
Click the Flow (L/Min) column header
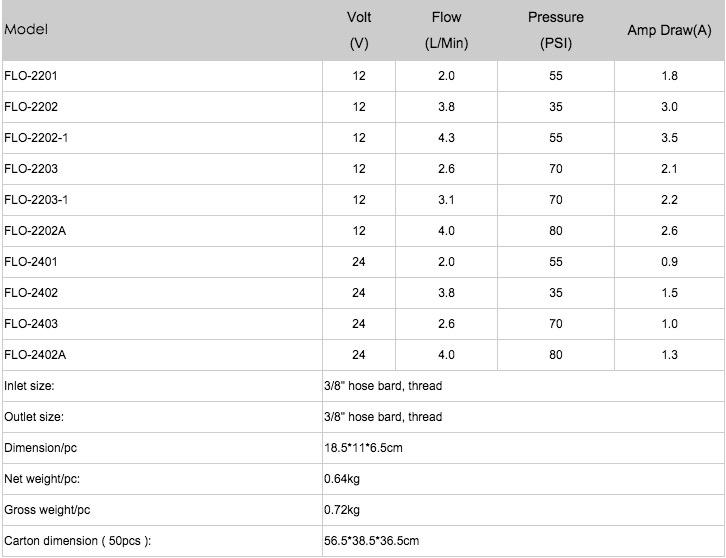(x=446, y=30)
